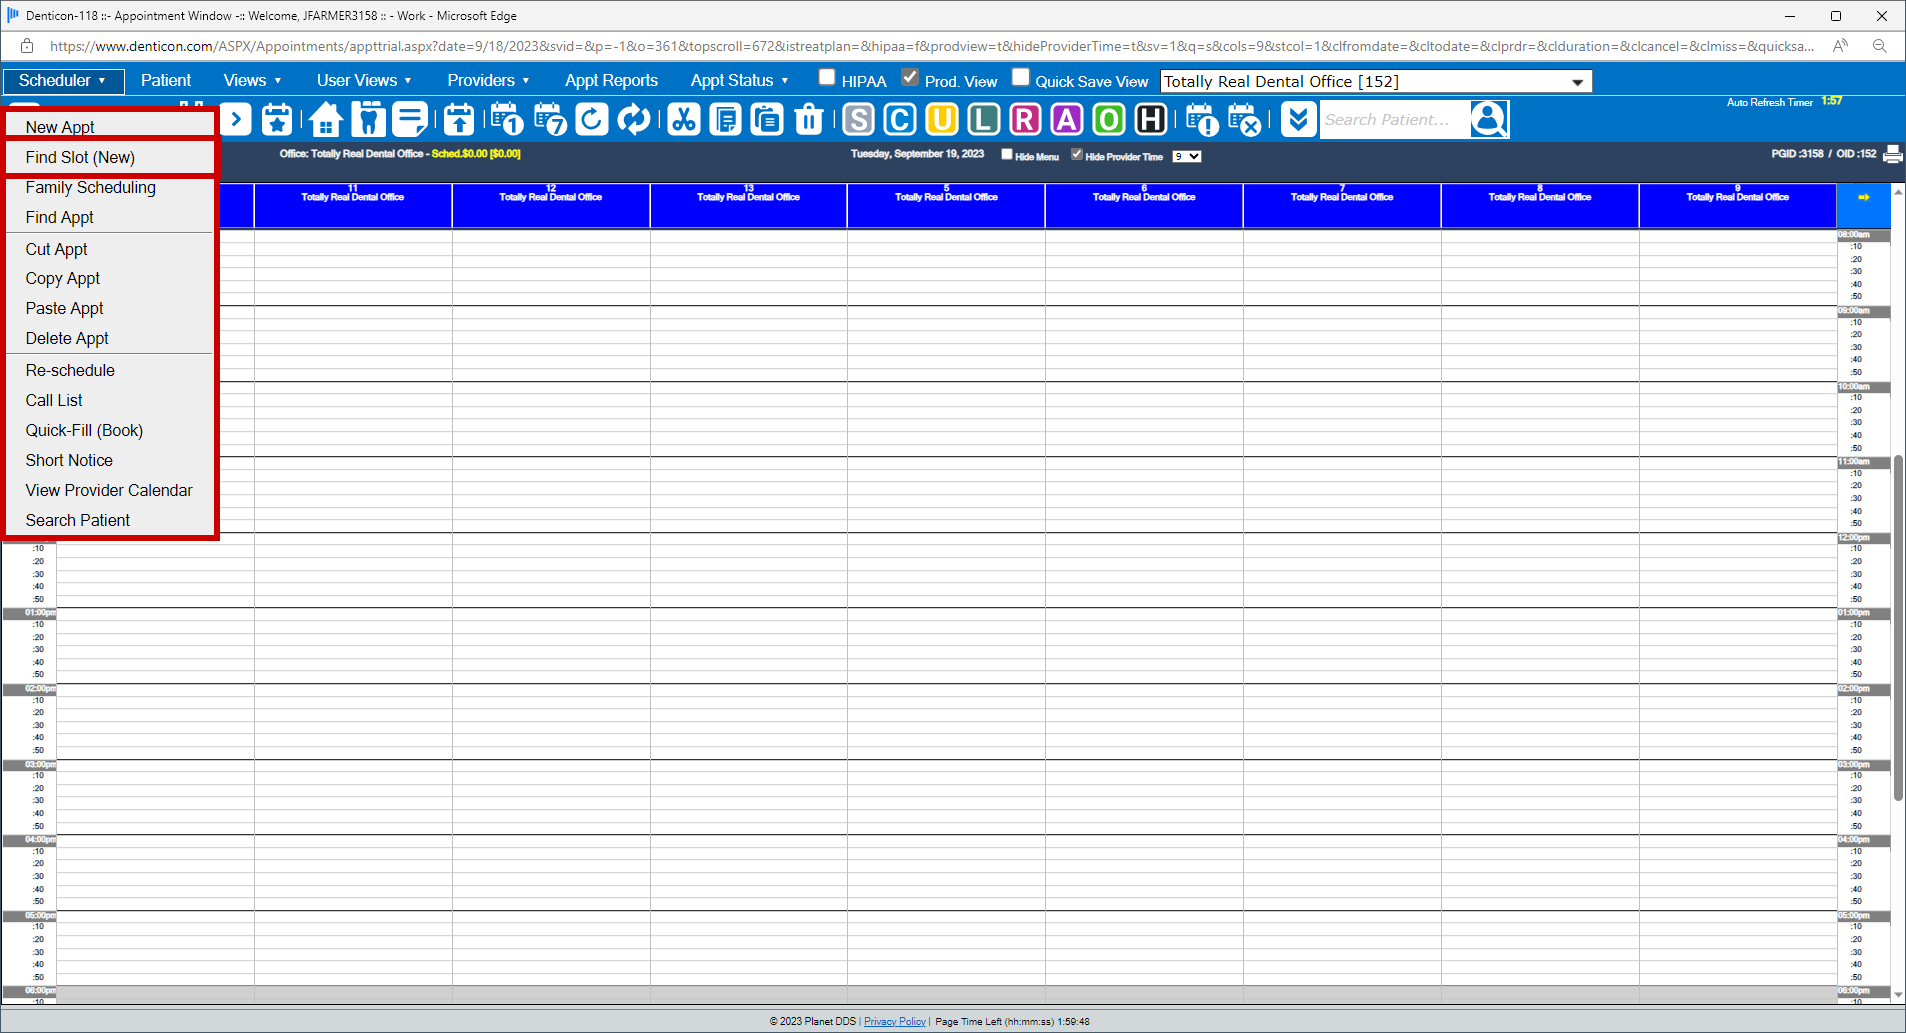Collapse the Scheduler dropdown menu

63,80
